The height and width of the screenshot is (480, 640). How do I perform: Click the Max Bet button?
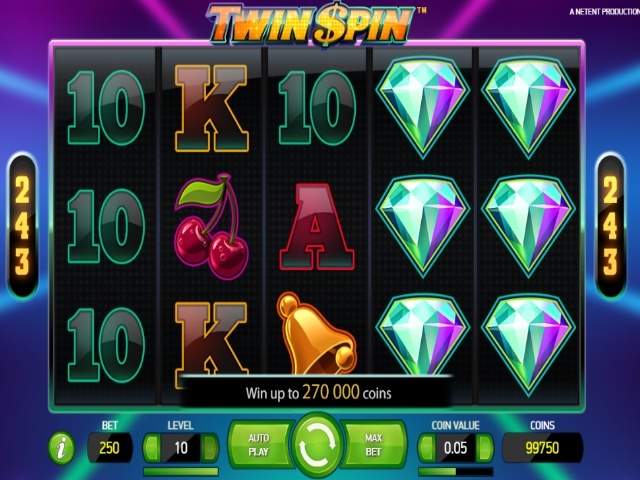[x=373, y=445]
